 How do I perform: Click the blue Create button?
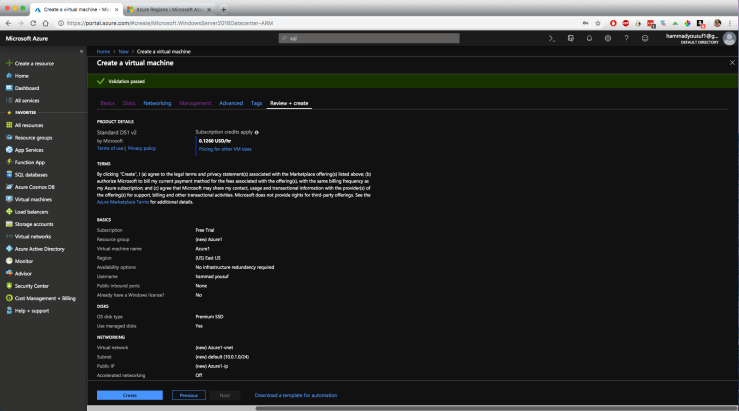point(129,395)
